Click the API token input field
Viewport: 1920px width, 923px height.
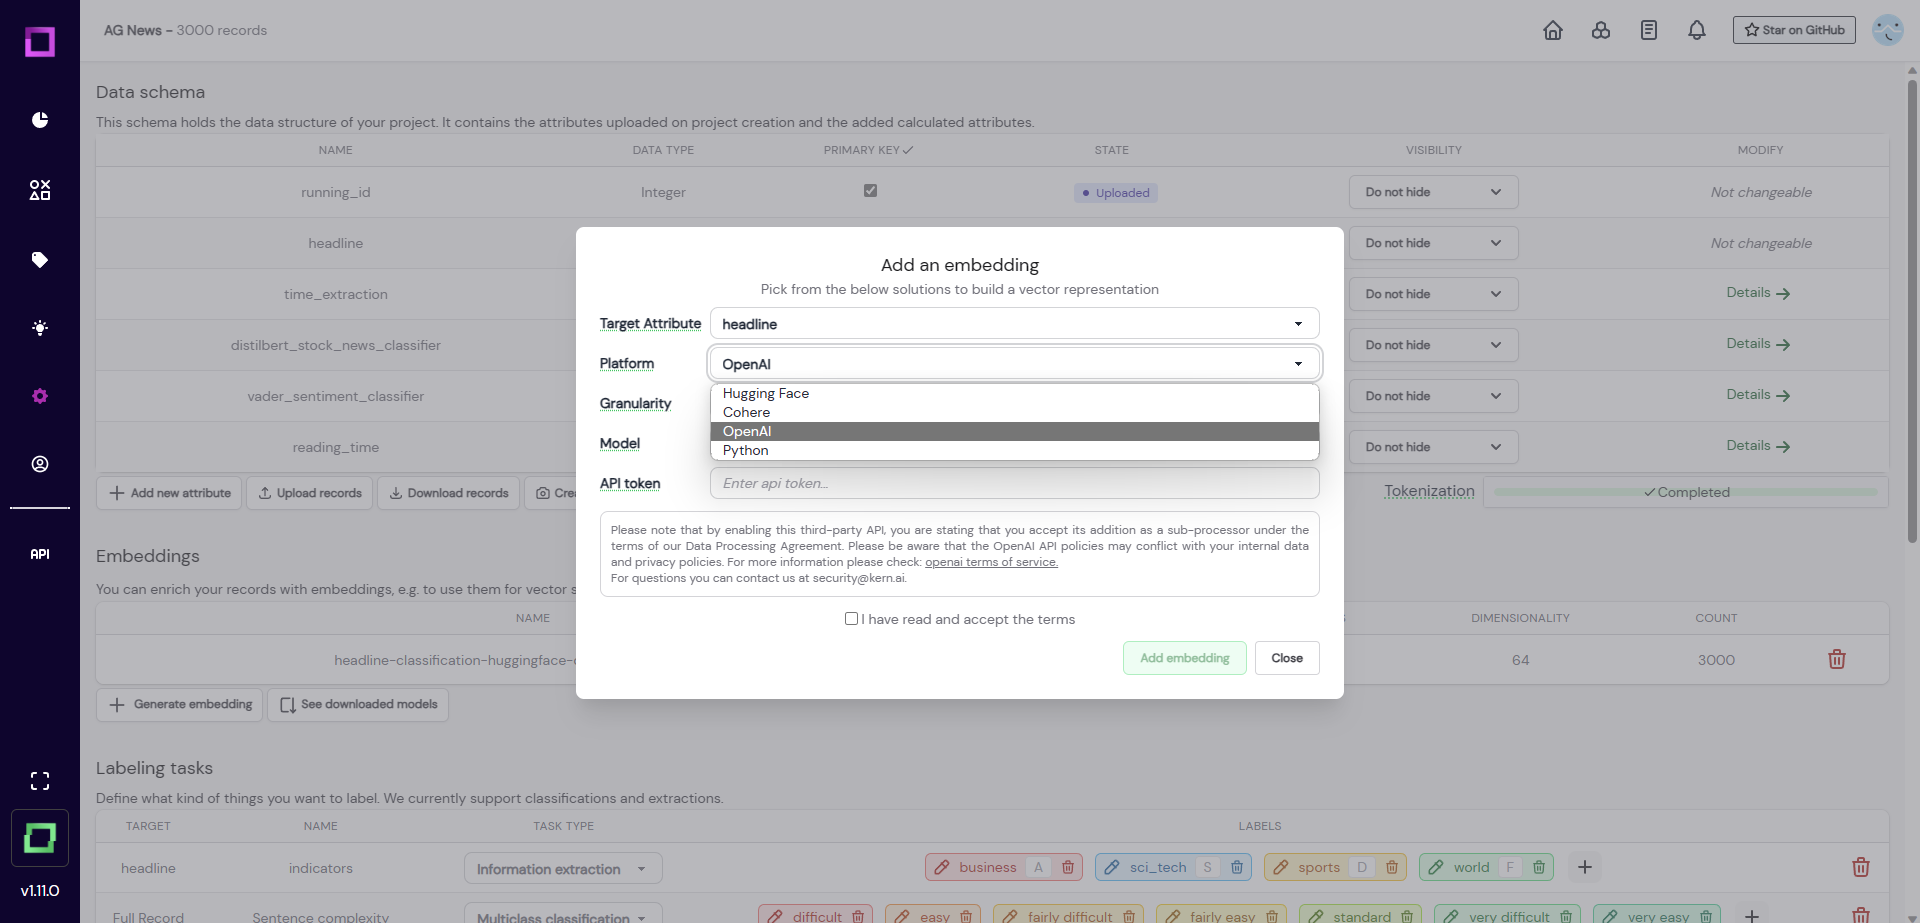(x=1015, y=483)
